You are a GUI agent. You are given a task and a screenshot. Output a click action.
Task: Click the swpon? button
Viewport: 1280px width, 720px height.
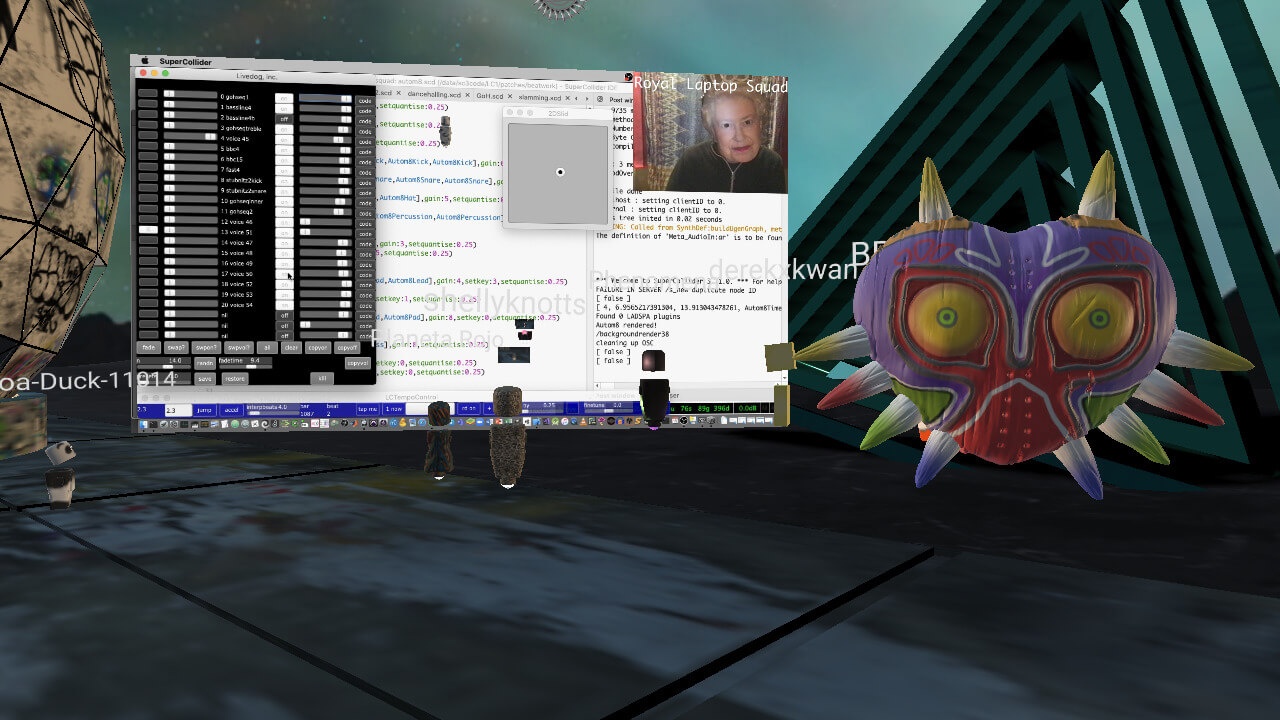pos(206,347)
